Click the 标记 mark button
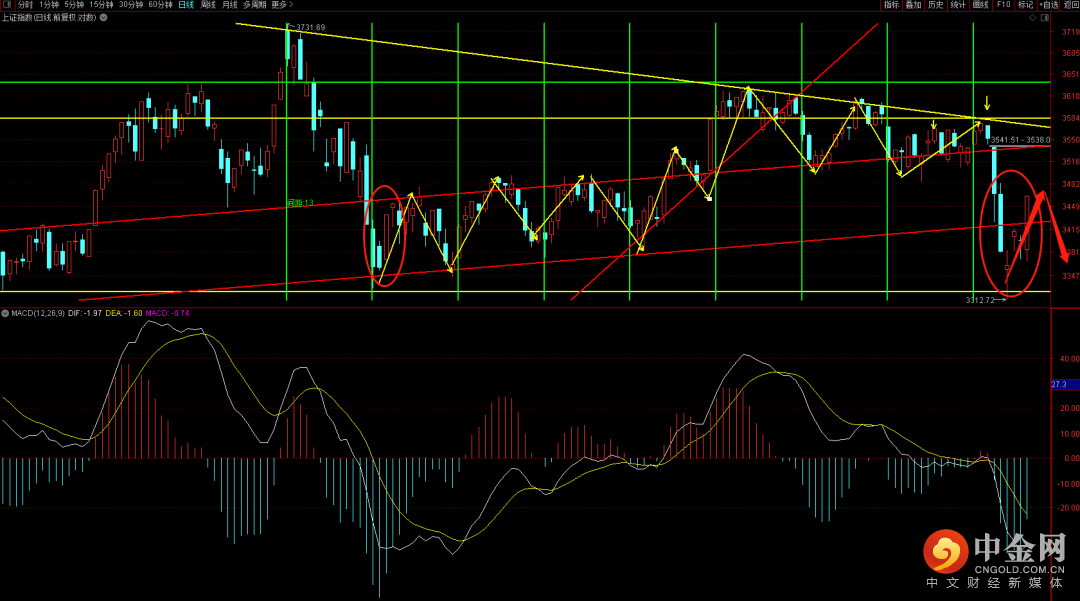This screenshot has width=1080, height=601. pyautogui.click(x=1026, y=5)
